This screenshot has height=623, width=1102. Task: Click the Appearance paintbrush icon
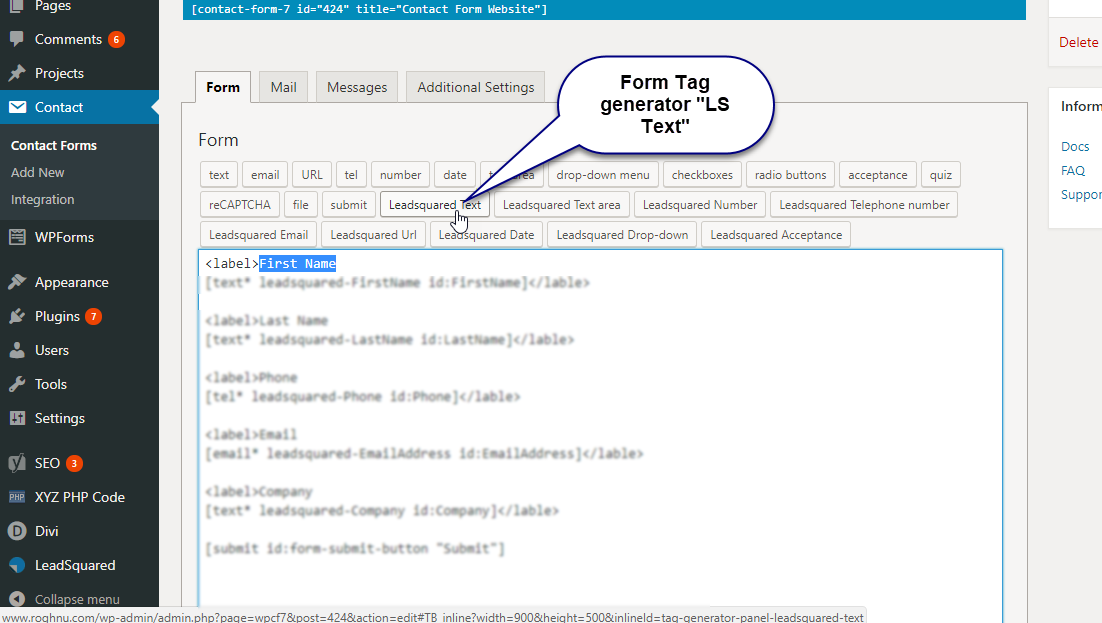click(x=17, y=282)
